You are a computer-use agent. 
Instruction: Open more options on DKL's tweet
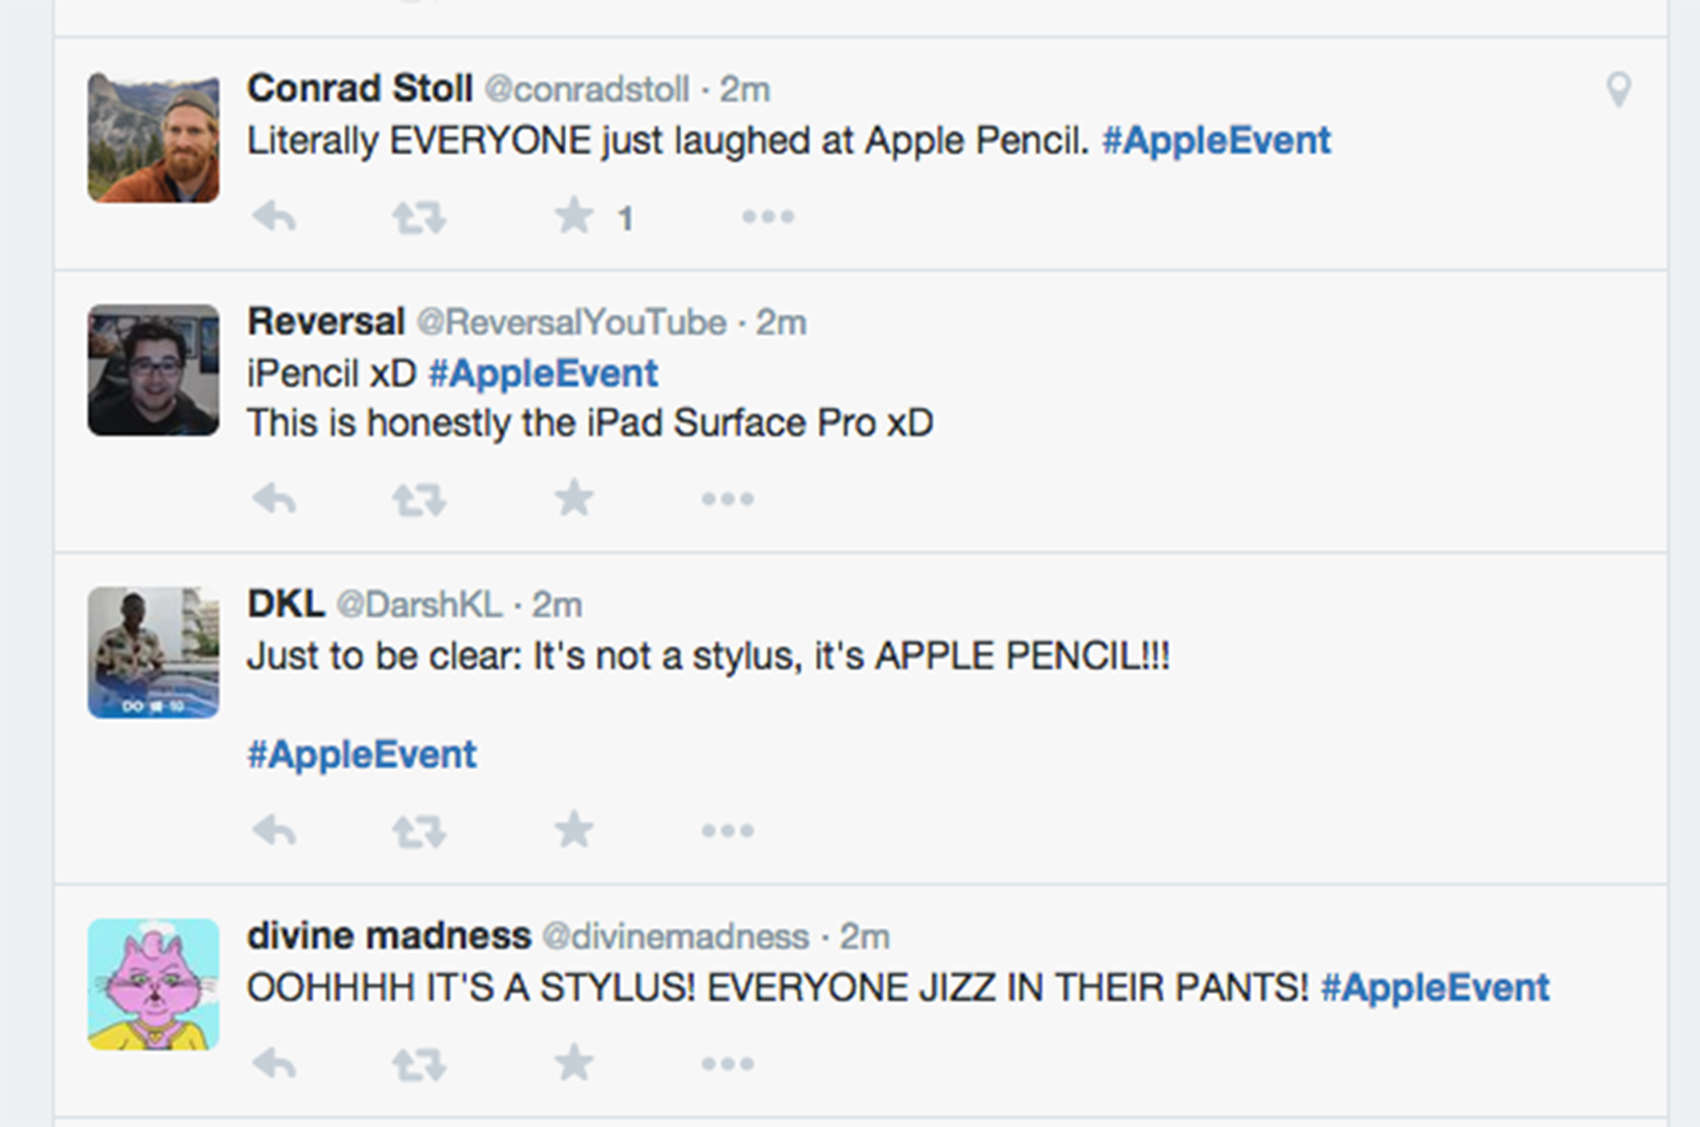coord(727,830)
